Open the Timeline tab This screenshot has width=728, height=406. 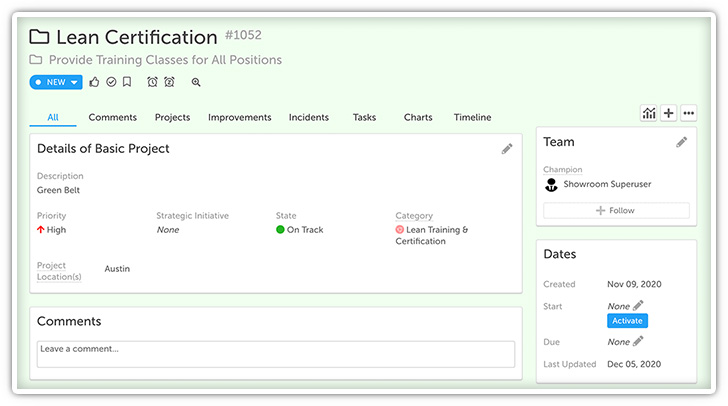pos(472,117)
